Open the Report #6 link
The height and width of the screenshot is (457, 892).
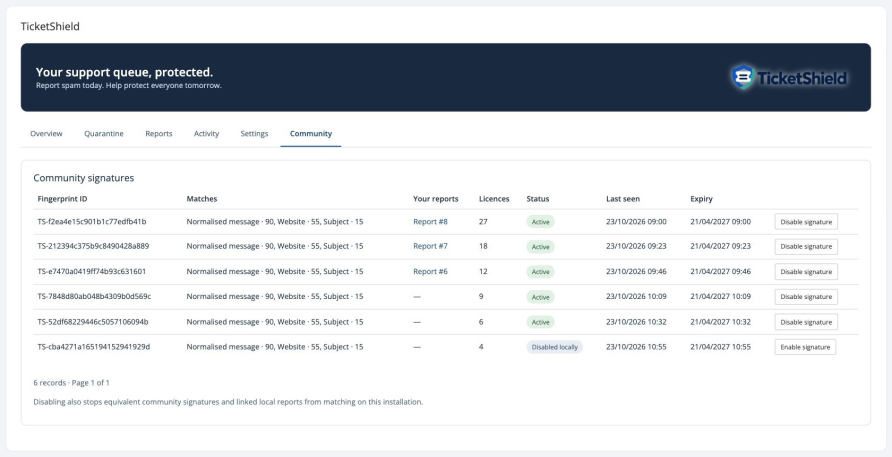coord(431,271)
